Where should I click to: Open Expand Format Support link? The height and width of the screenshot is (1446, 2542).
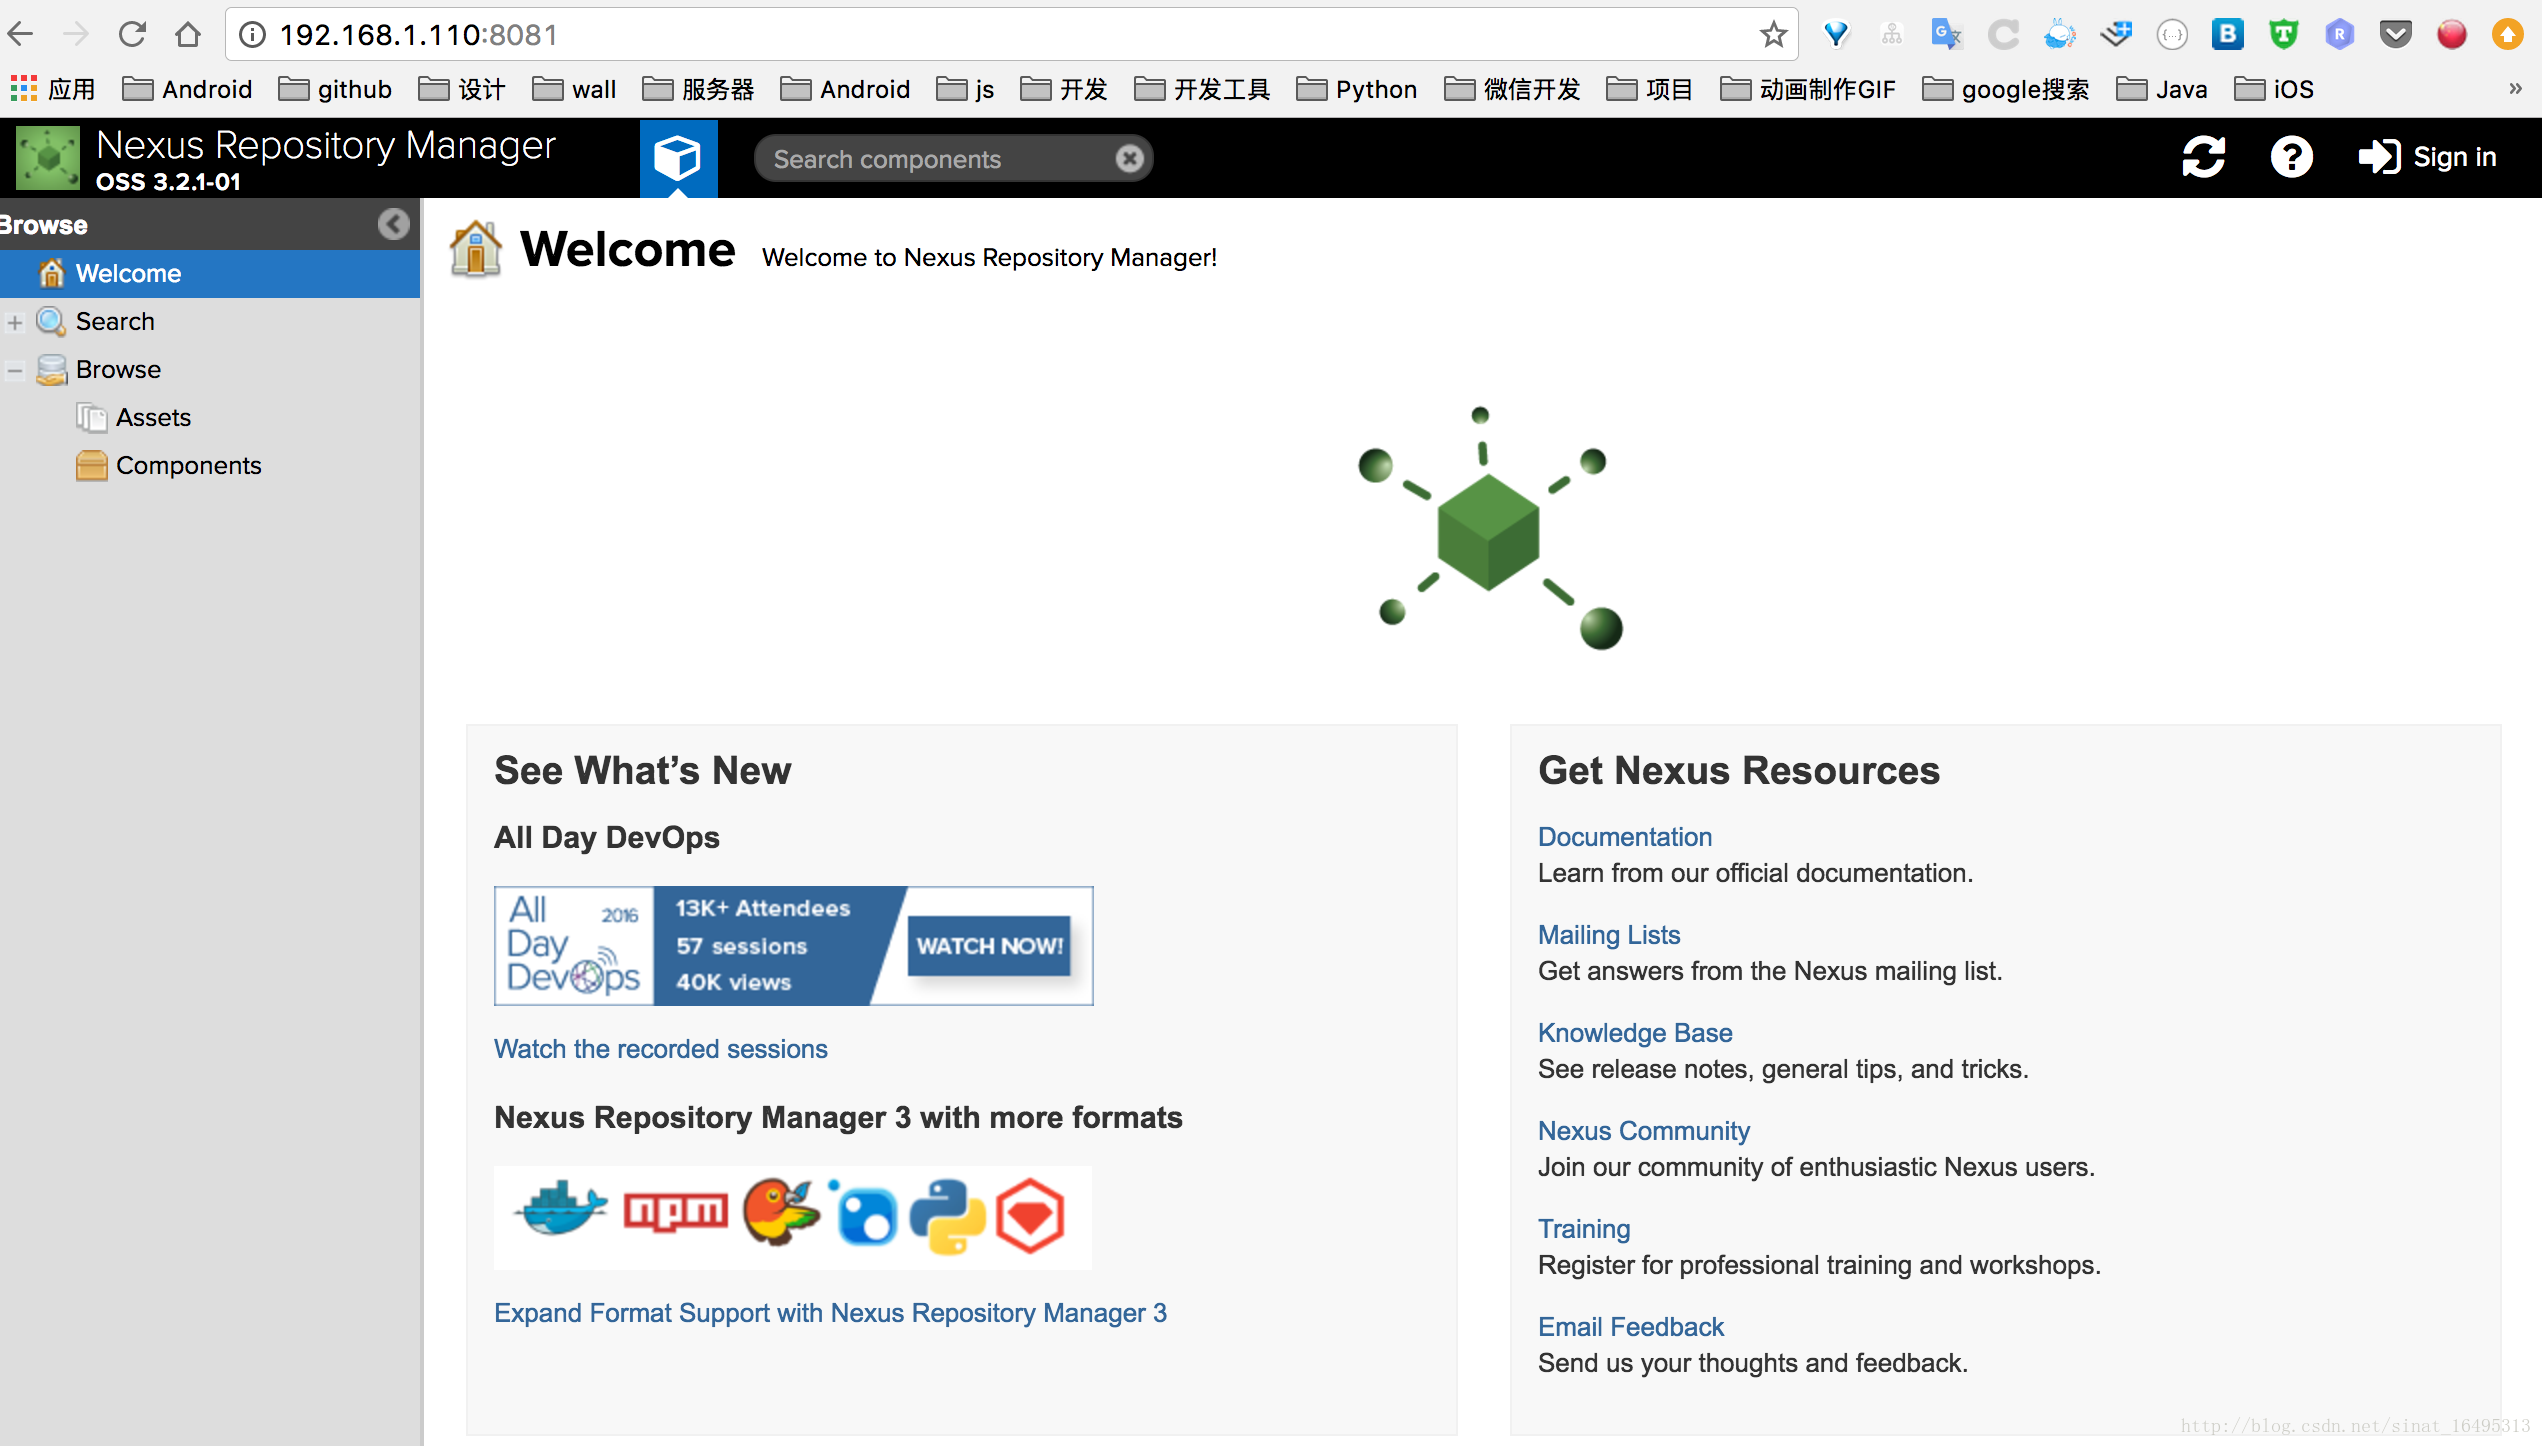[x=830, y=1313]
